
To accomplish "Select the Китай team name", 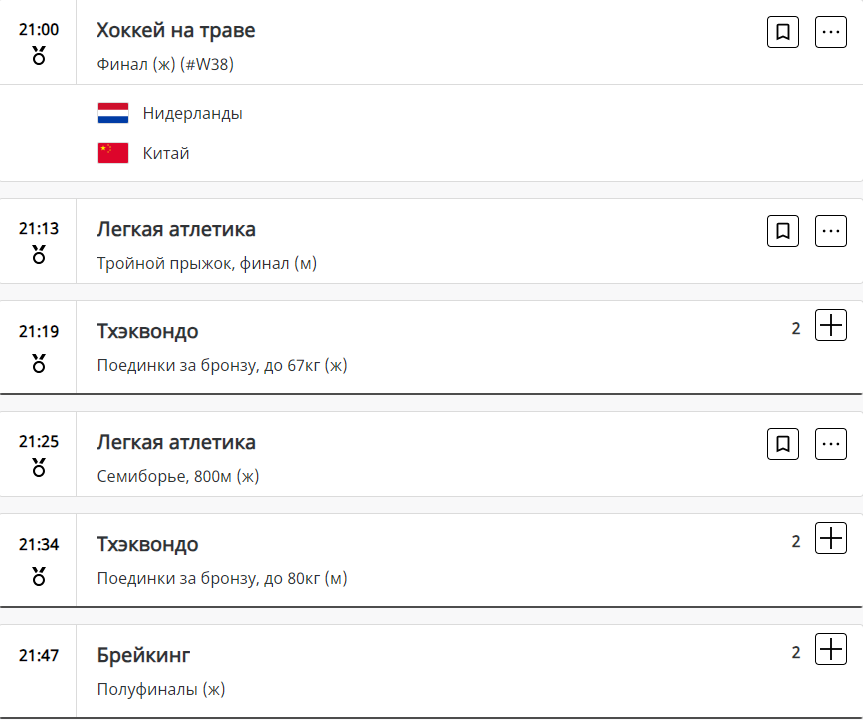I will point(166,153).
